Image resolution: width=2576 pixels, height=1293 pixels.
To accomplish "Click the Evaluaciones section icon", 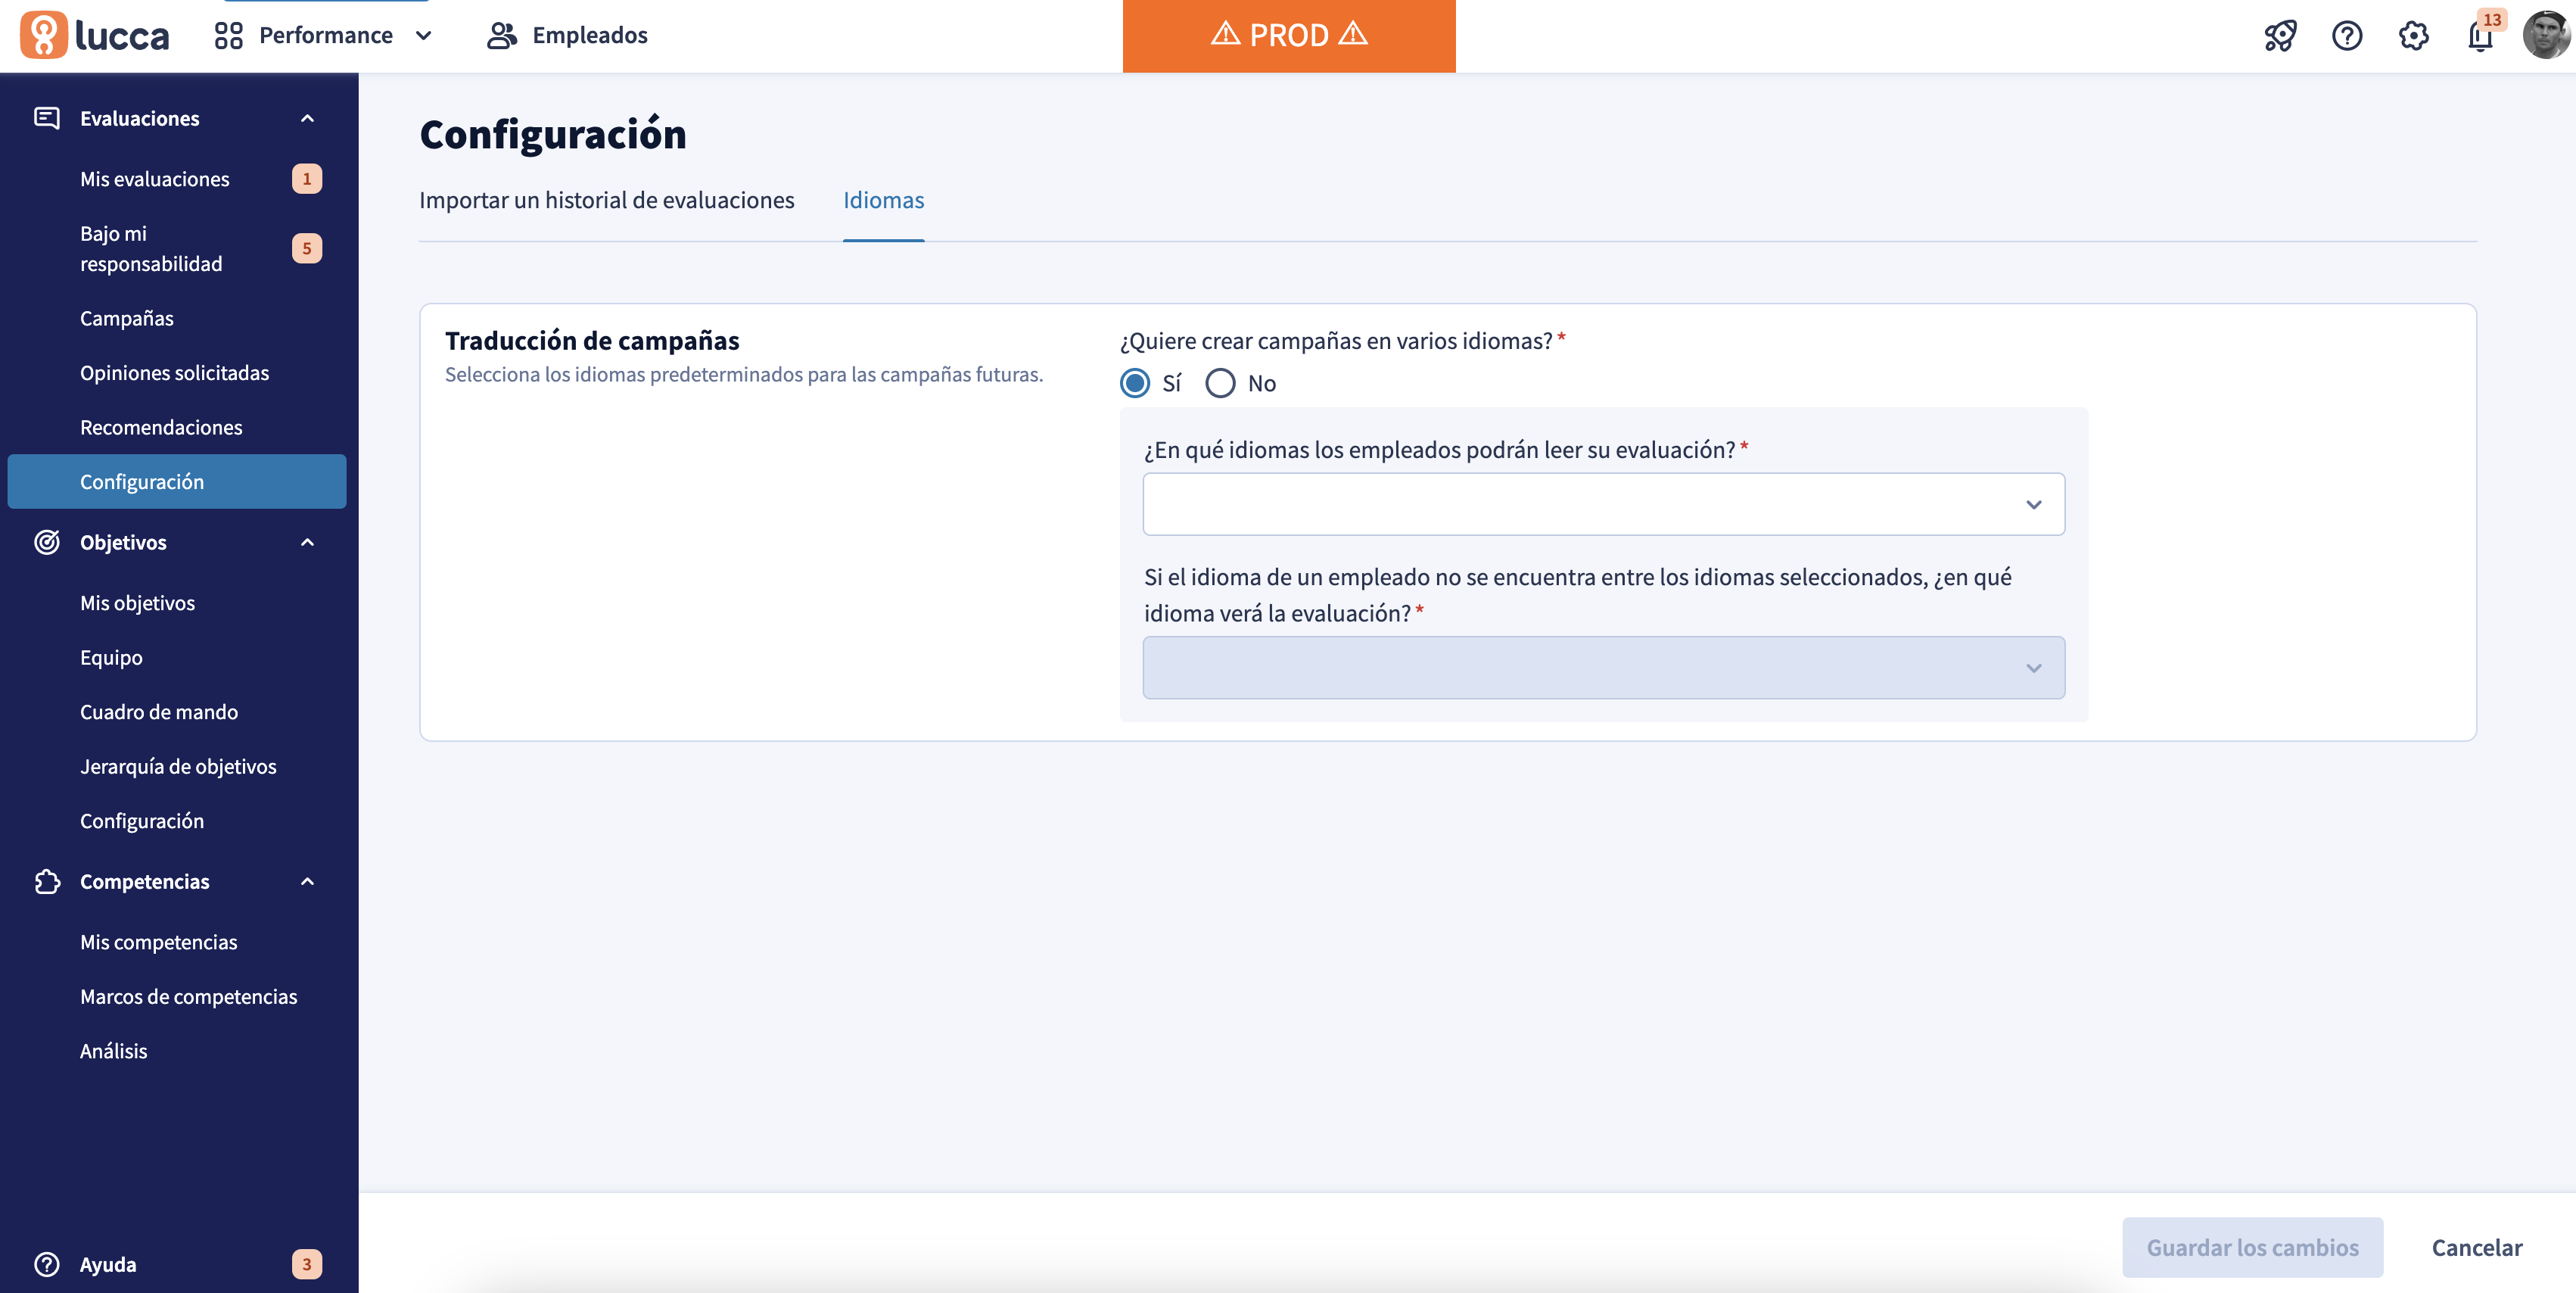I will pyautogui.click(x=47, y=118).
